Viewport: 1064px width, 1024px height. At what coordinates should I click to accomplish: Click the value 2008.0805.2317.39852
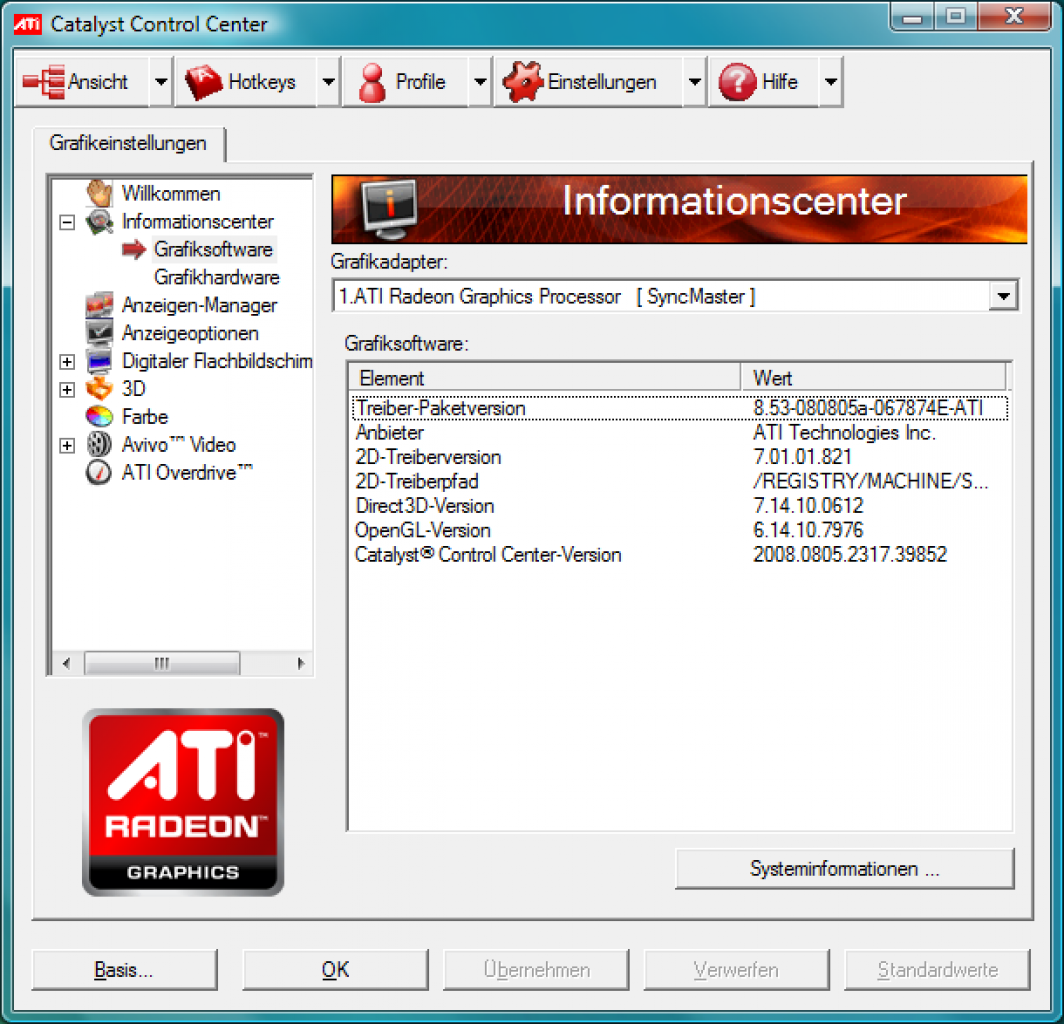850,554
